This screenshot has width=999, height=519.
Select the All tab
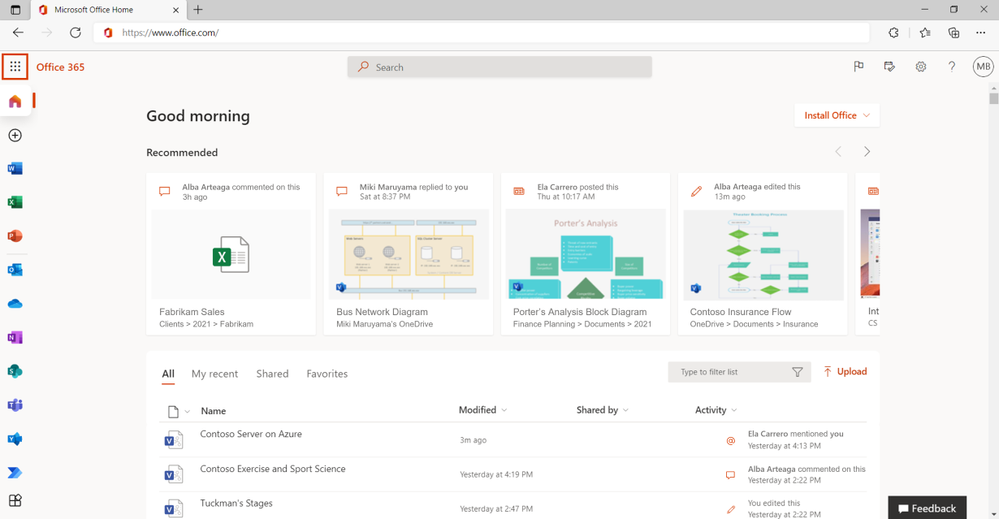click(168, 374)
